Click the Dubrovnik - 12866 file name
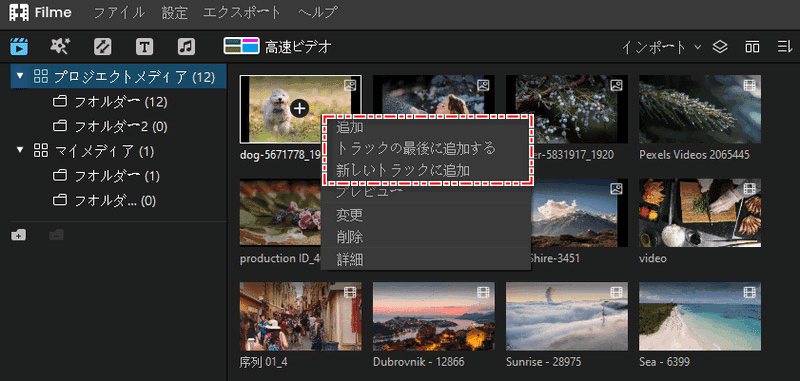This screenshot has height=381, width=800. (418, 362)
